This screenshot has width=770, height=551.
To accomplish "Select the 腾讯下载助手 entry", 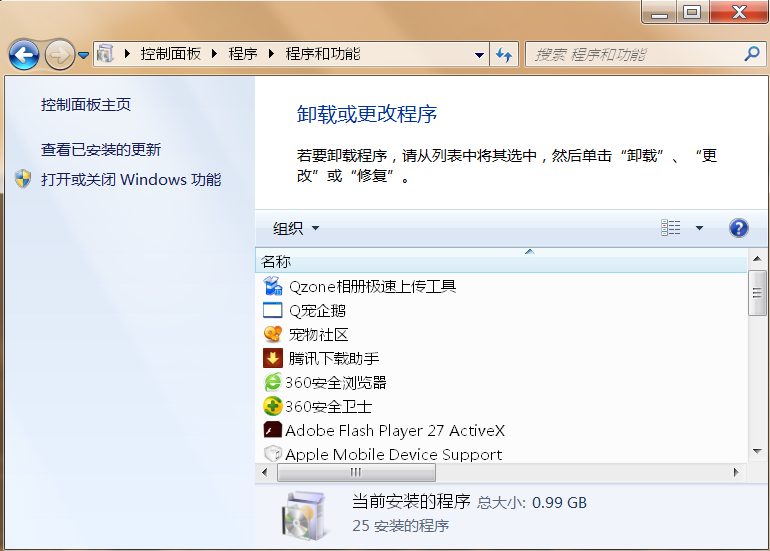I will pos(333,358).
